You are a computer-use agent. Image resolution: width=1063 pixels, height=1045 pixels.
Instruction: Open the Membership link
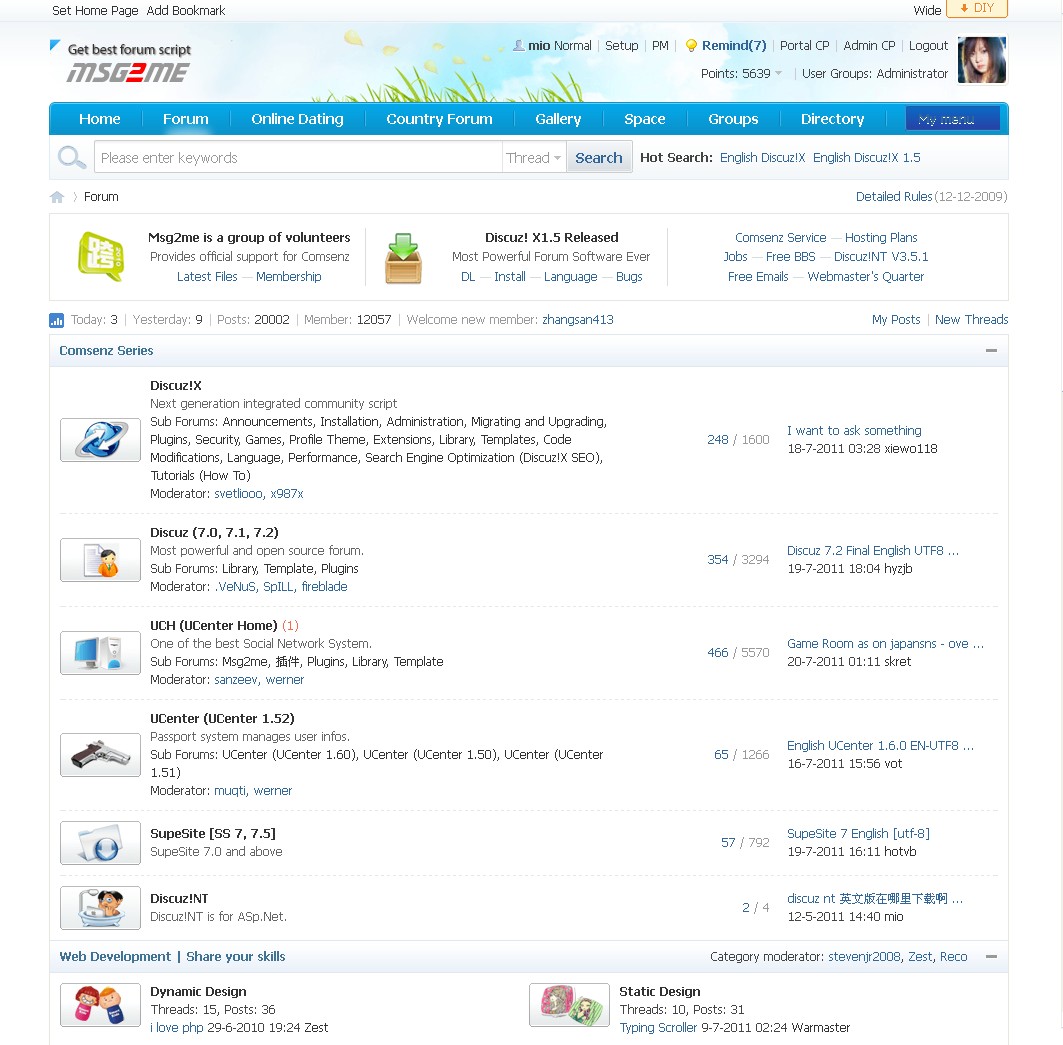(288, 277)
